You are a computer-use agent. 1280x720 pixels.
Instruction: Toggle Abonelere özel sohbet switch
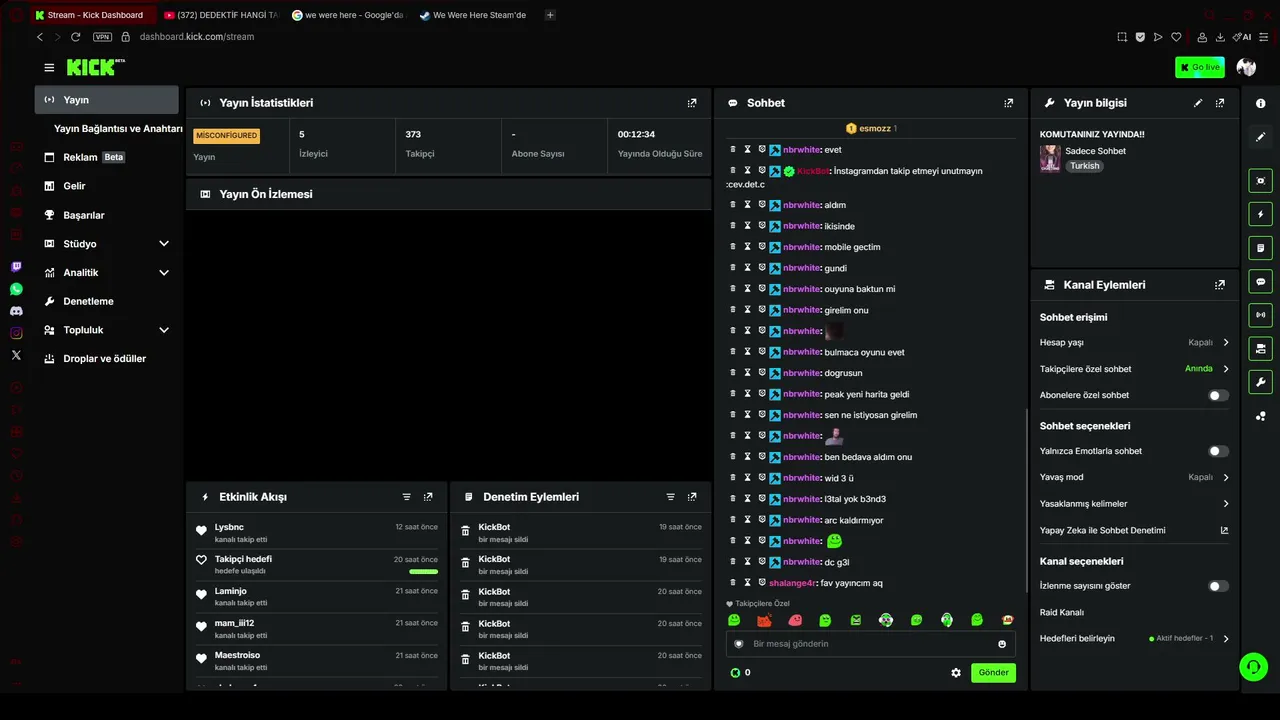click(x=1218, y=395)
